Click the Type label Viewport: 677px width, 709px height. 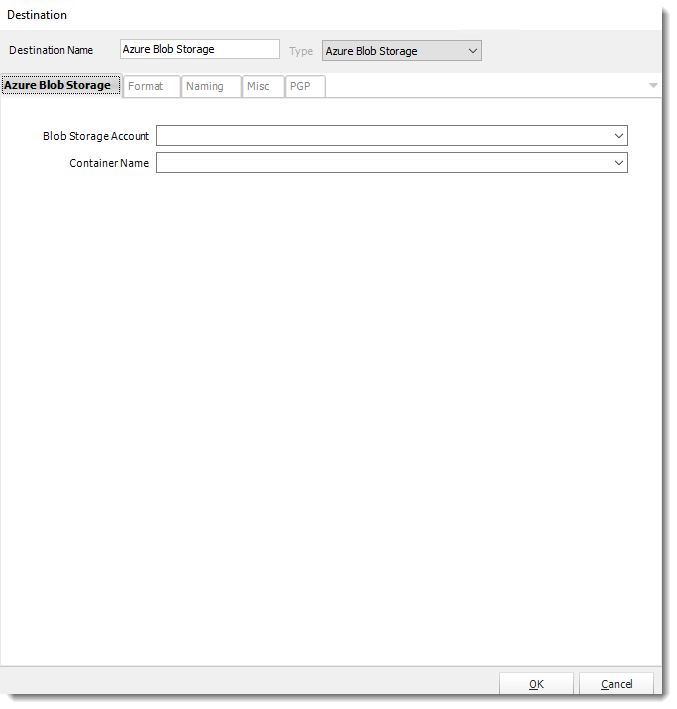click(301, 52)
